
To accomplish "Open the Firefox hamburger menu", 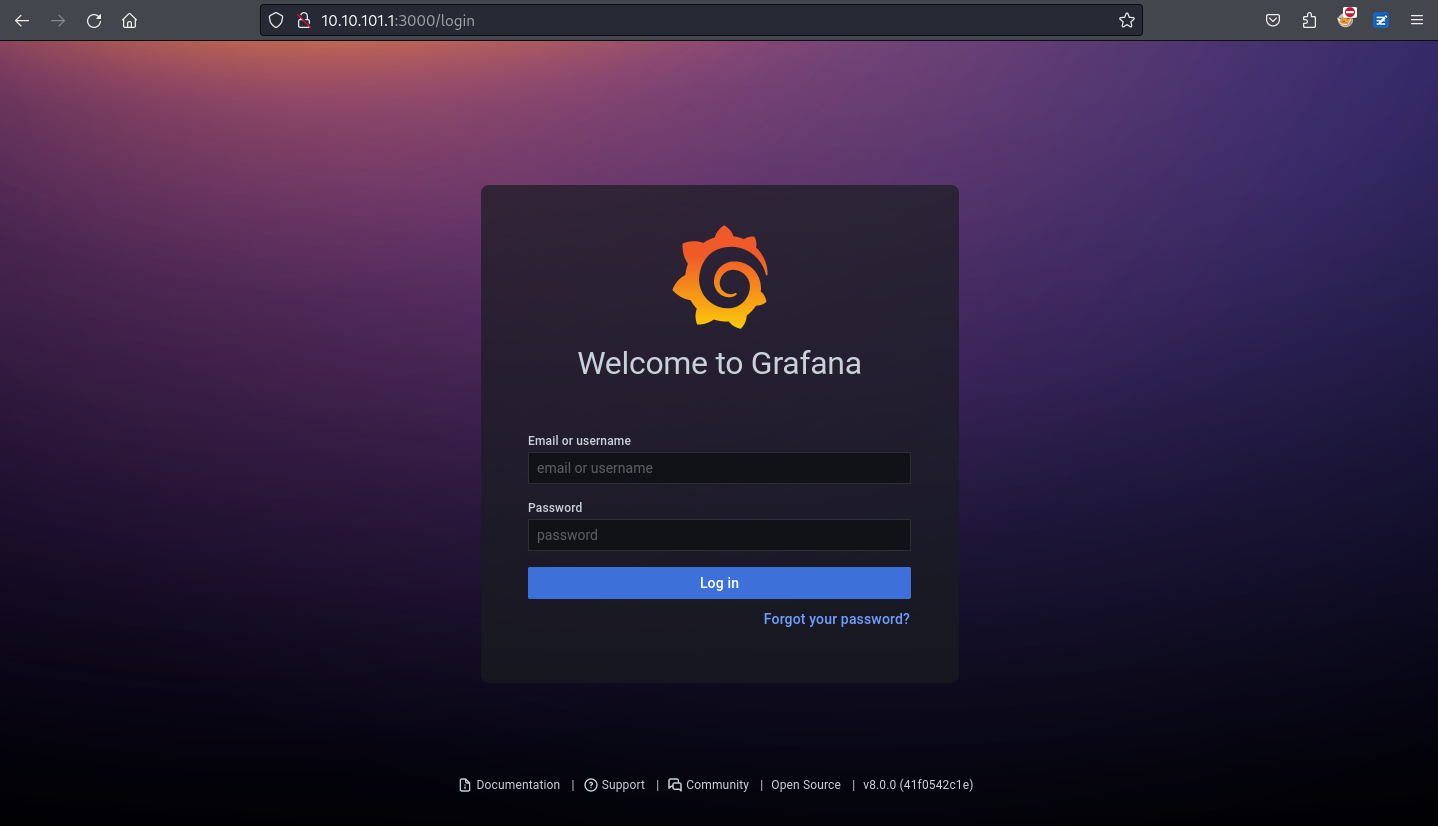I will 1416,20.
